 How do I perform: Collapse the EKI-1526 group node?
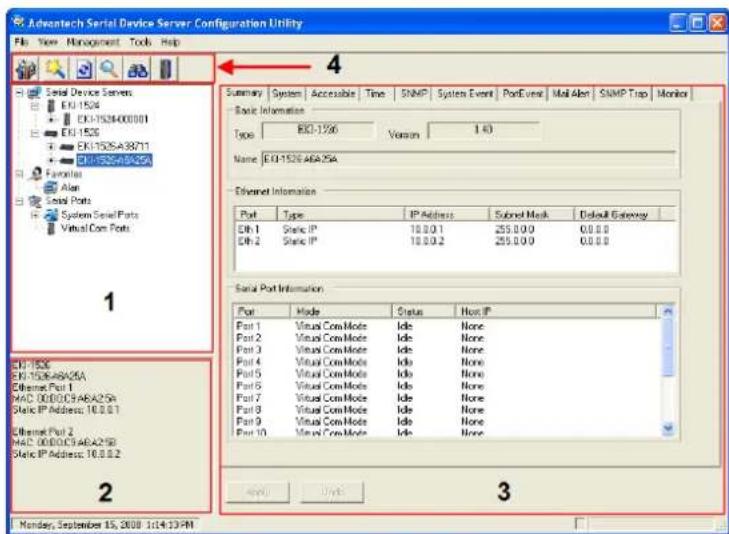(35, 133)
